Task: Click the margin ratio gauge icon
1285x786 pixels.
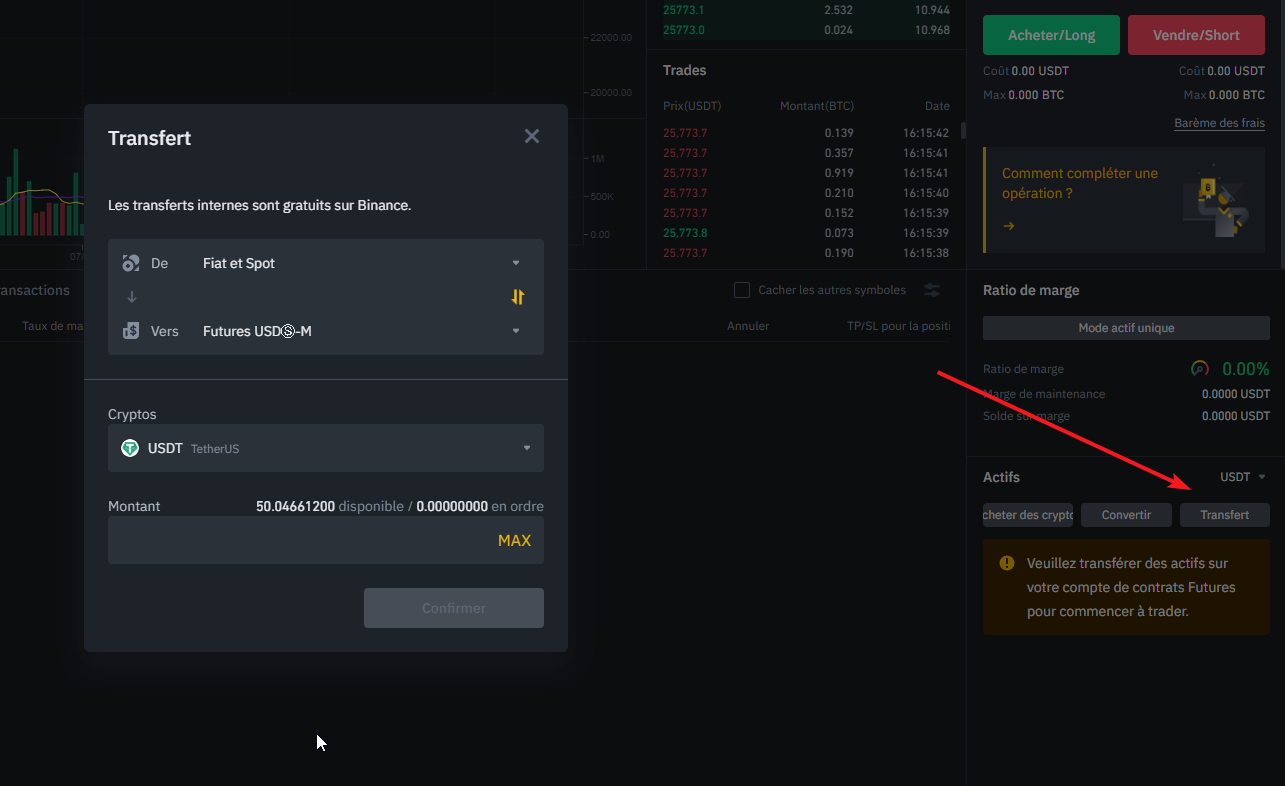Action: 1200,369
